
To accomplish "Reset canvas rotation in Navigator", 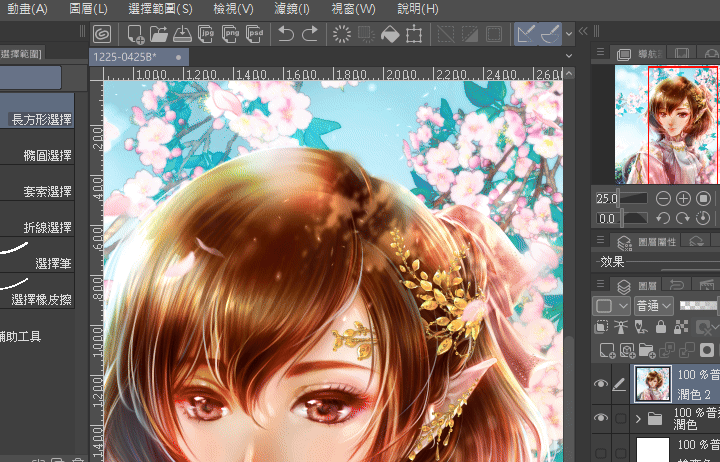I will point(703,218).
